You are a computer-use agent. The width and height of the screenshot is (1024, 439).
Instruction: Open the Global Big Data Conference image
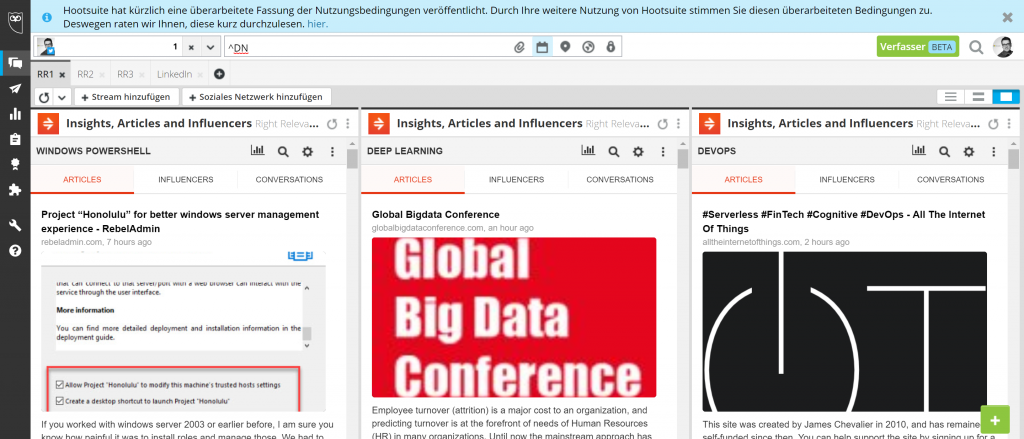(514, 317)
